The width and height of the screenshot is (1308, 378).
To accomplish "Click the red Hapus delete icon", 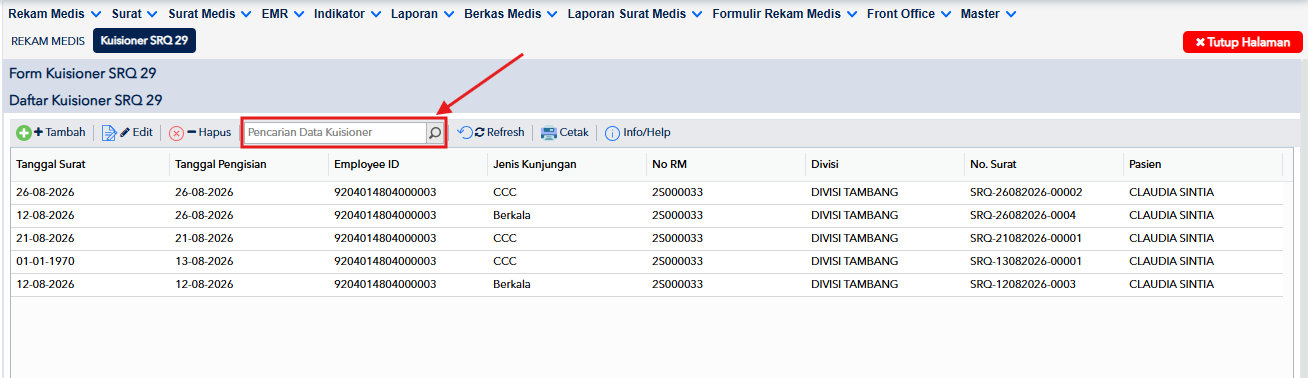I will click(176, 132).
